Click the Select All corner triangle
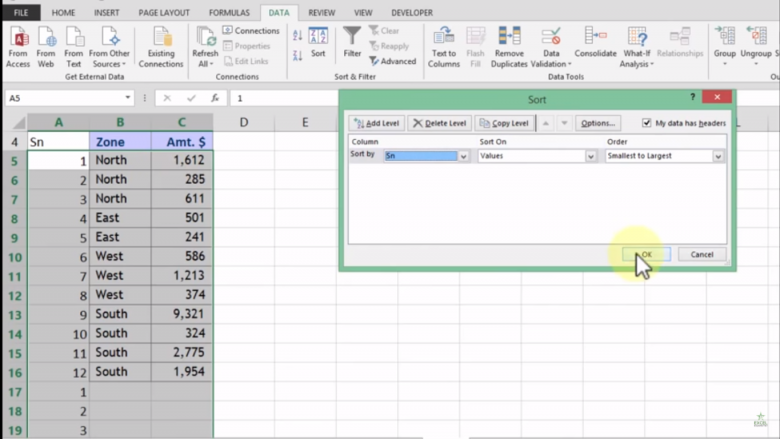Screen dimensions: 780x439 [x=18, y=122]
